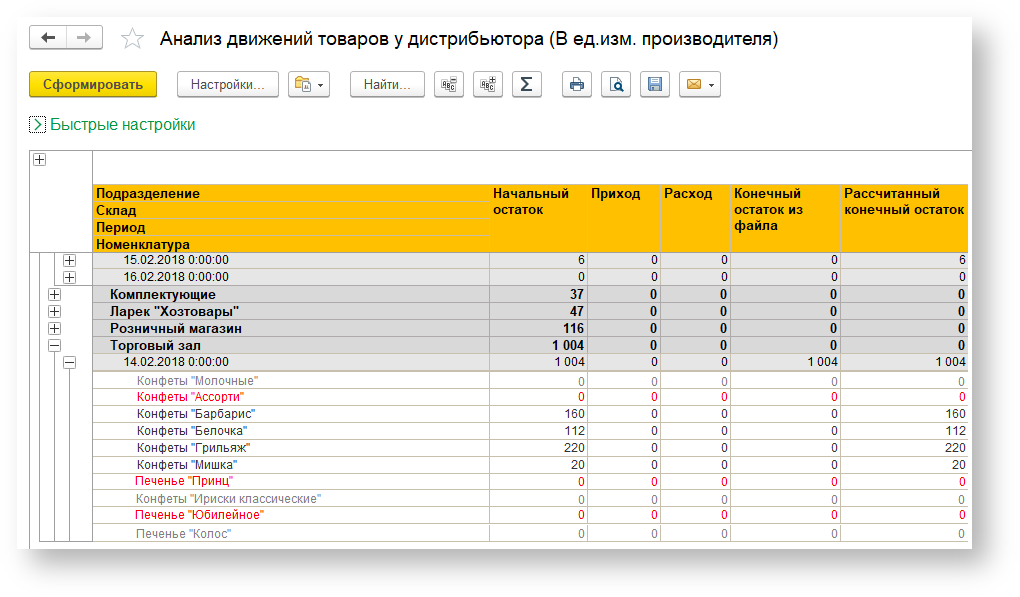Open the report variants dropdown icon
The height and width of the screenshot is (597, 1020).
(x=309, y=85)
